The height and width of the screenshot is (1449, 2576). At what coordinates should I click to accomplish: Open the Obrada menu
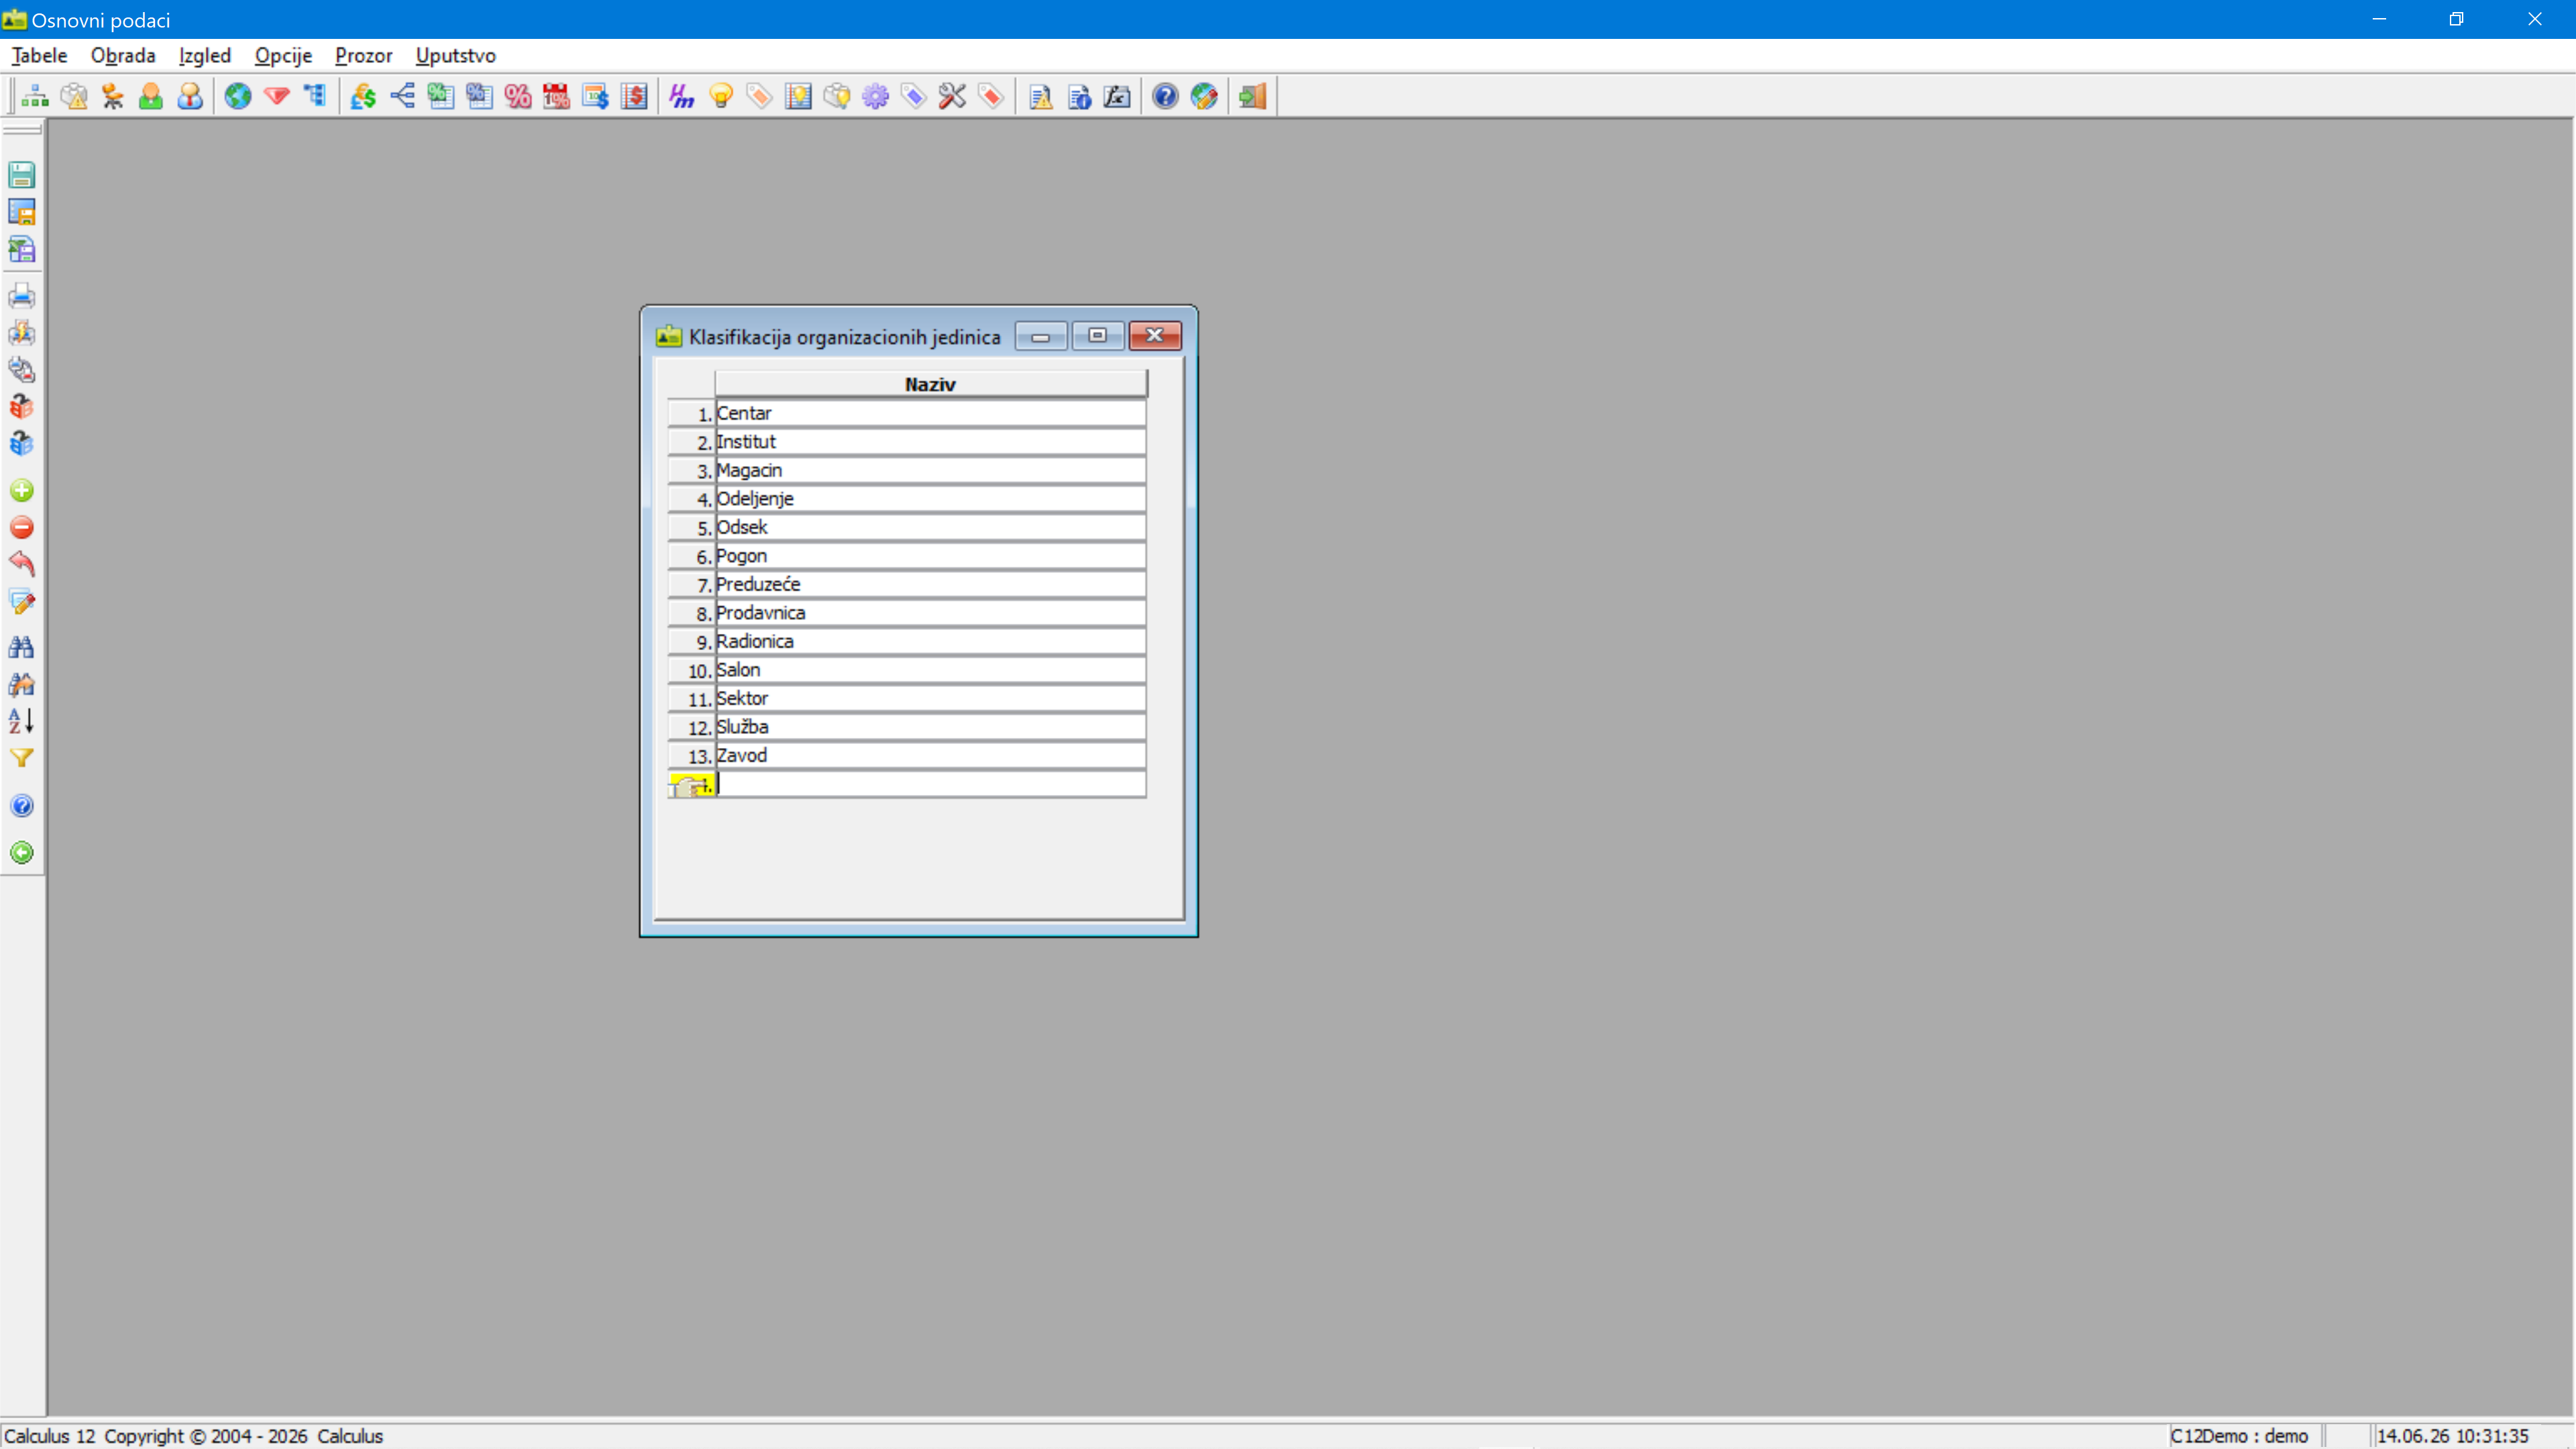click(x=123, y=55)
